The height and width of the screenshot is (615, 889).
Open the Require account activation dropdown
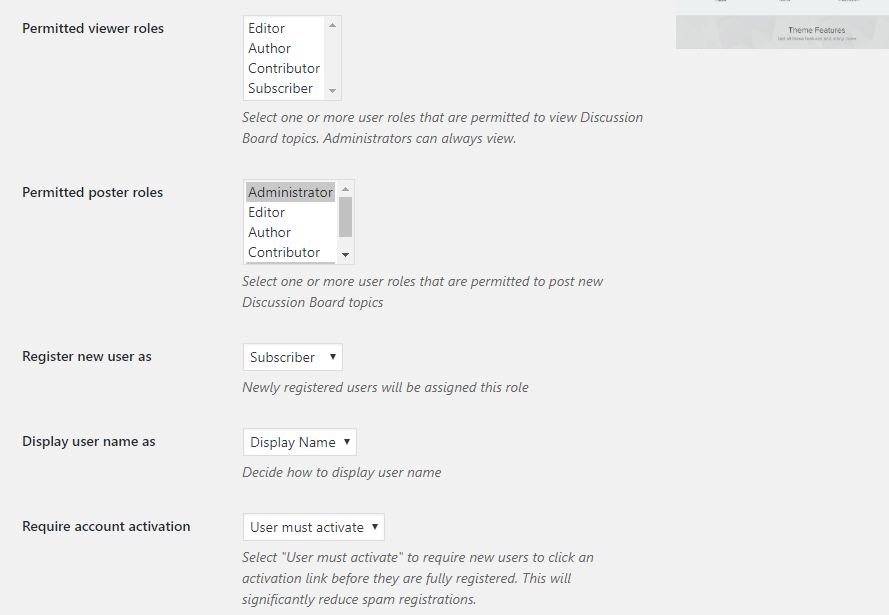click(313, 526)
